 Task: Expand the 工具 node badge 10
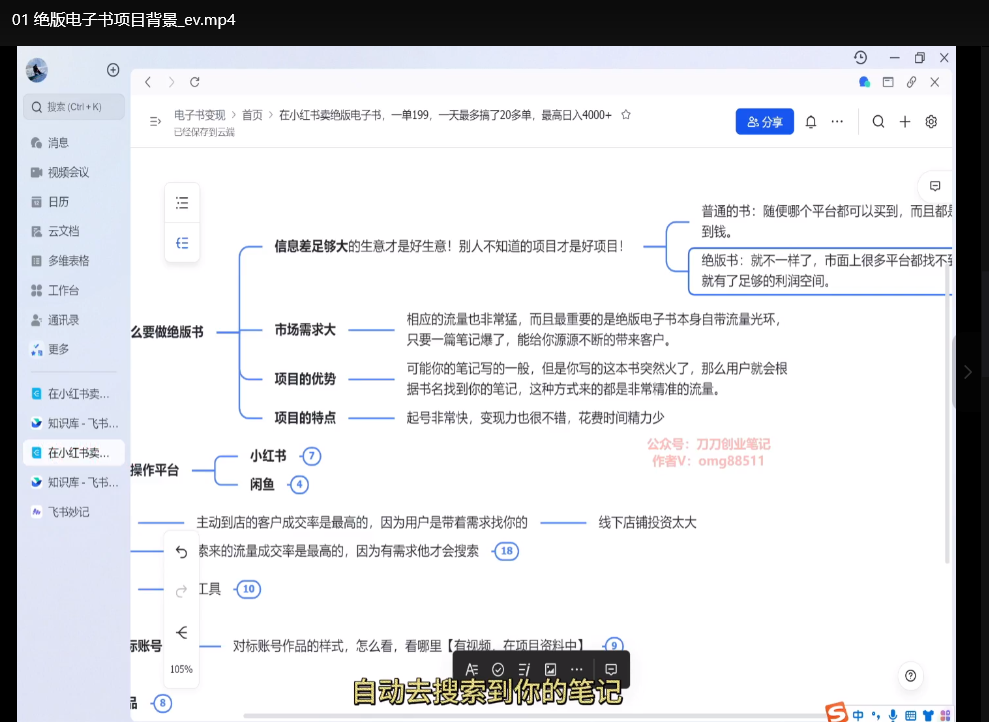point(249,589)
